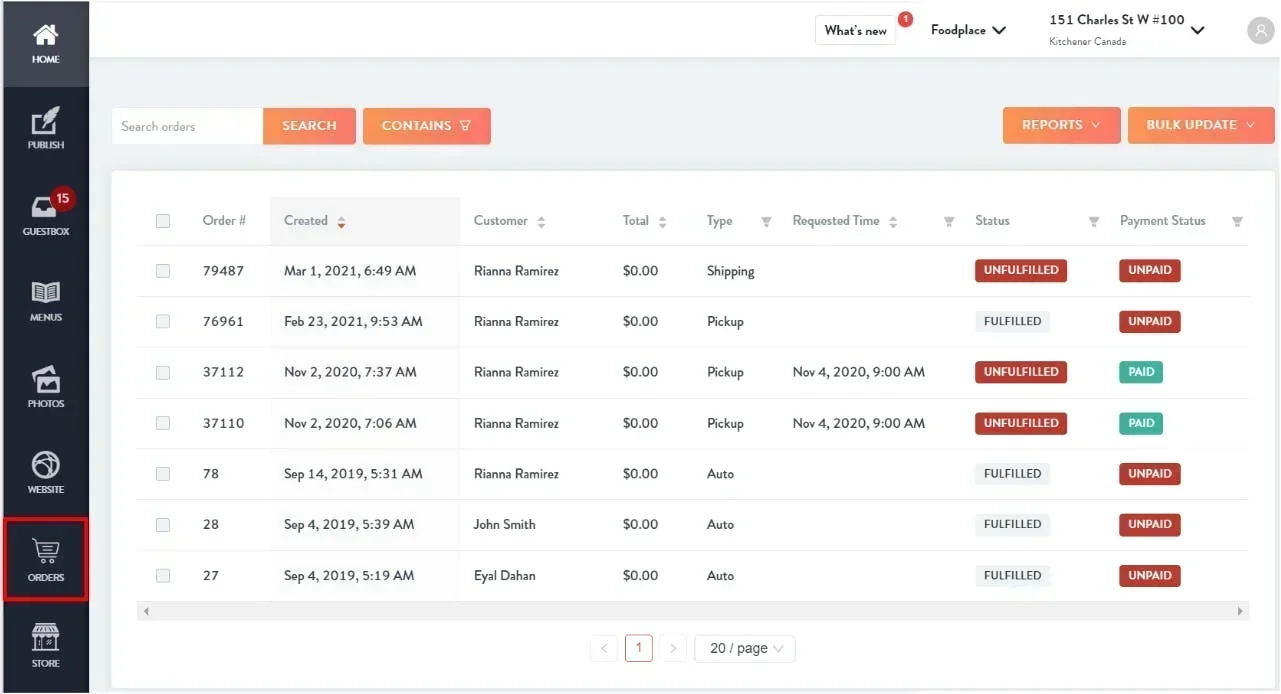This screenshot has height=694, width=1281.
Task: Sort orders by Total column arrows
Action: point(662,222)
